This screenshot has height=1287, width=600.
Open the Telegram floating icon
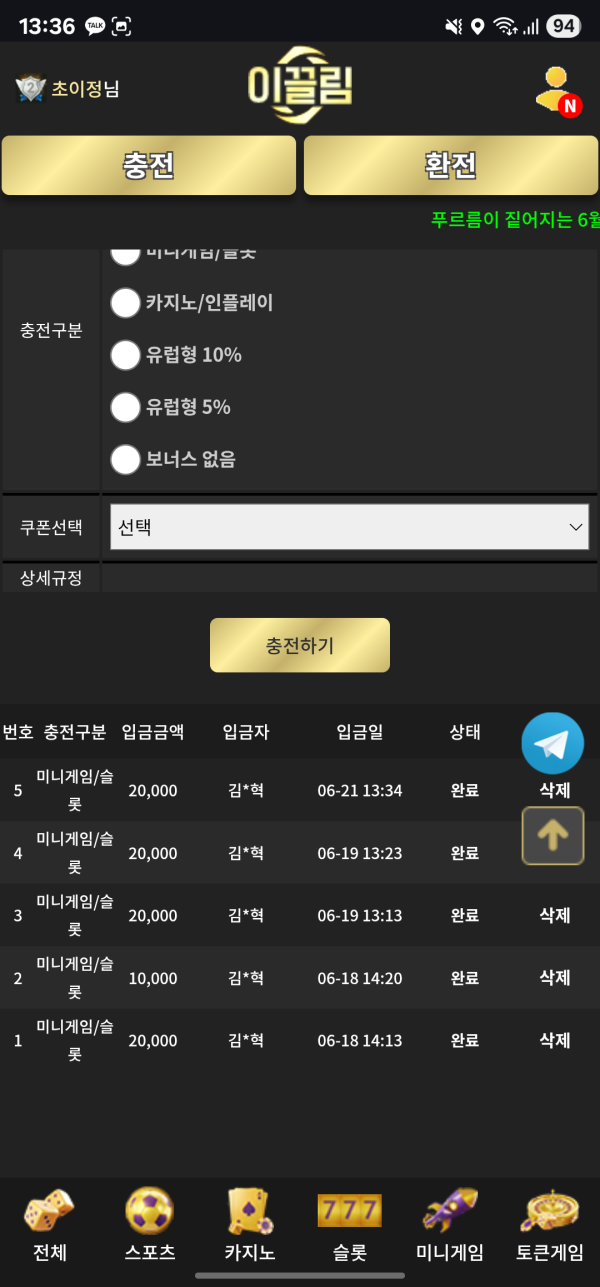click(x=552, y=743)
